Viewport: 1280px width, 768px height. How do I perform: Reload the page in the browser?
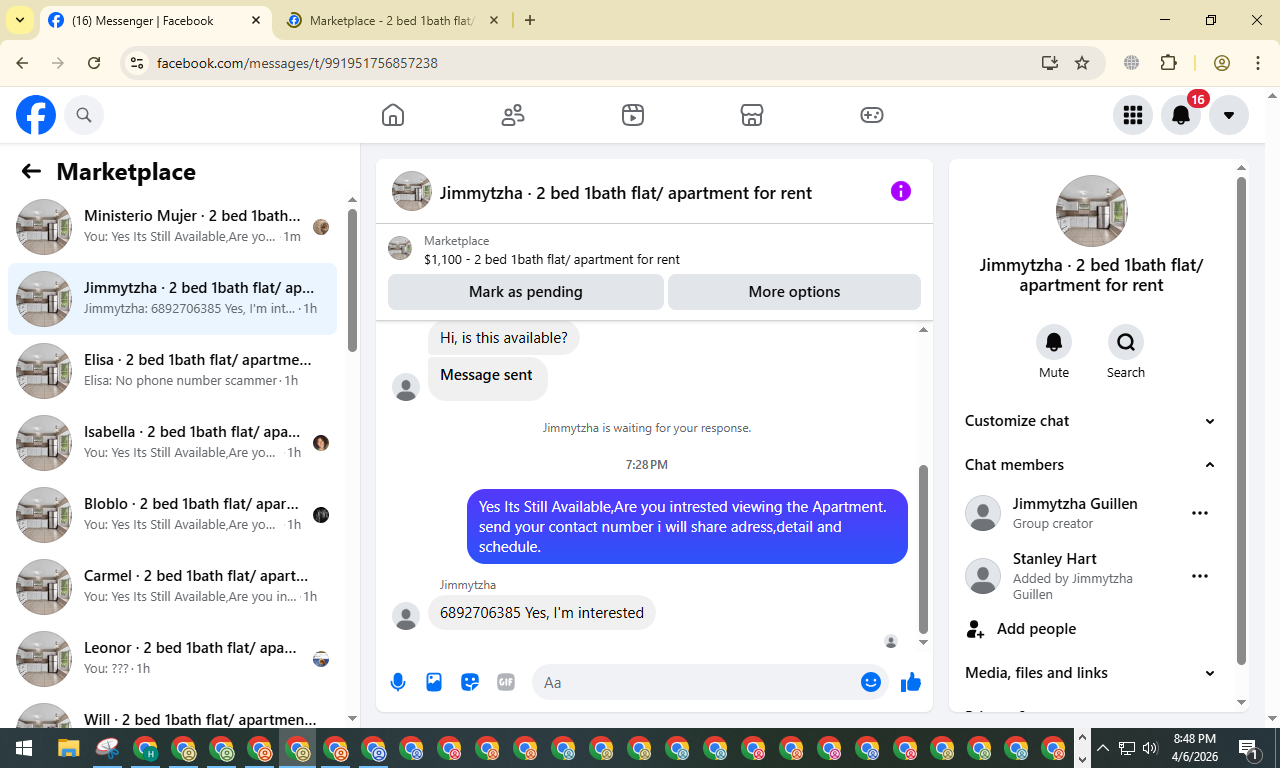point(94,63)
